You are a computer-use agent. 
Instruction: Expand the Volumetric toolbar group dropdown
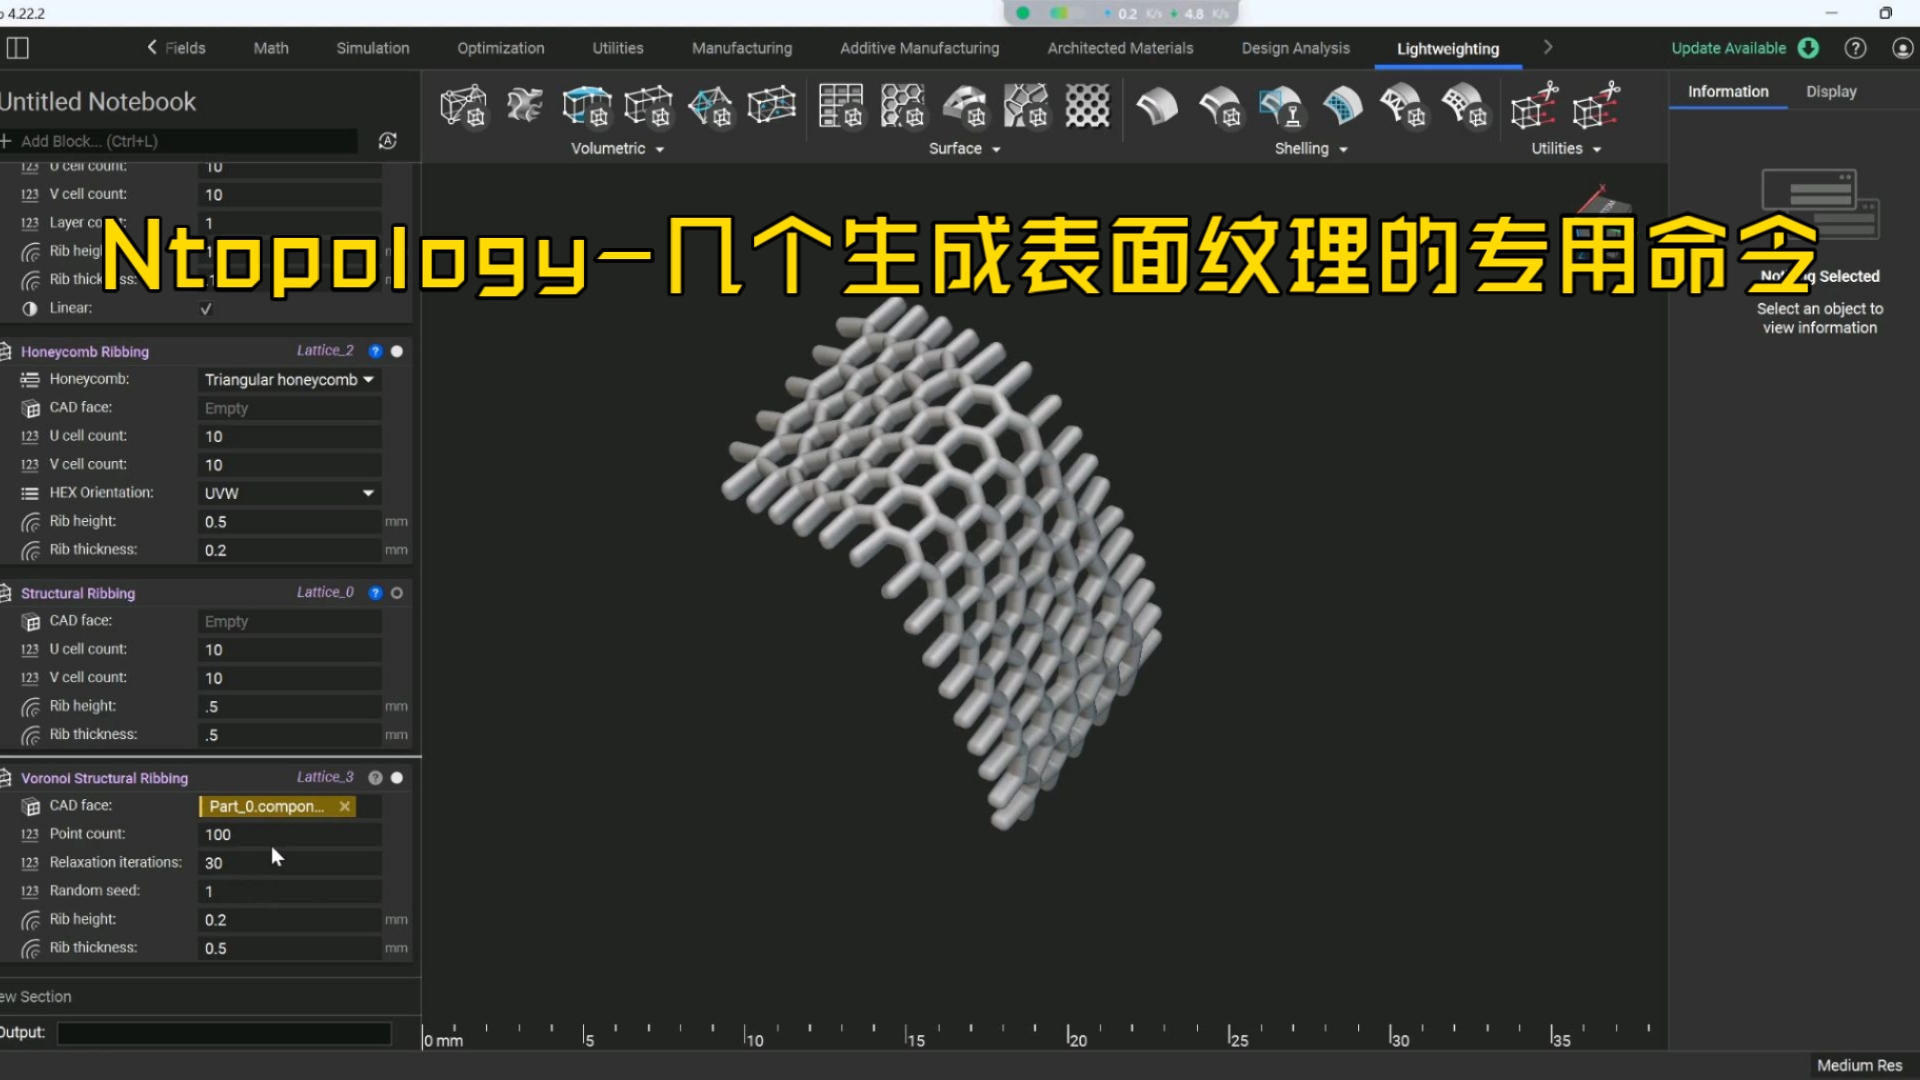(659, 148)
